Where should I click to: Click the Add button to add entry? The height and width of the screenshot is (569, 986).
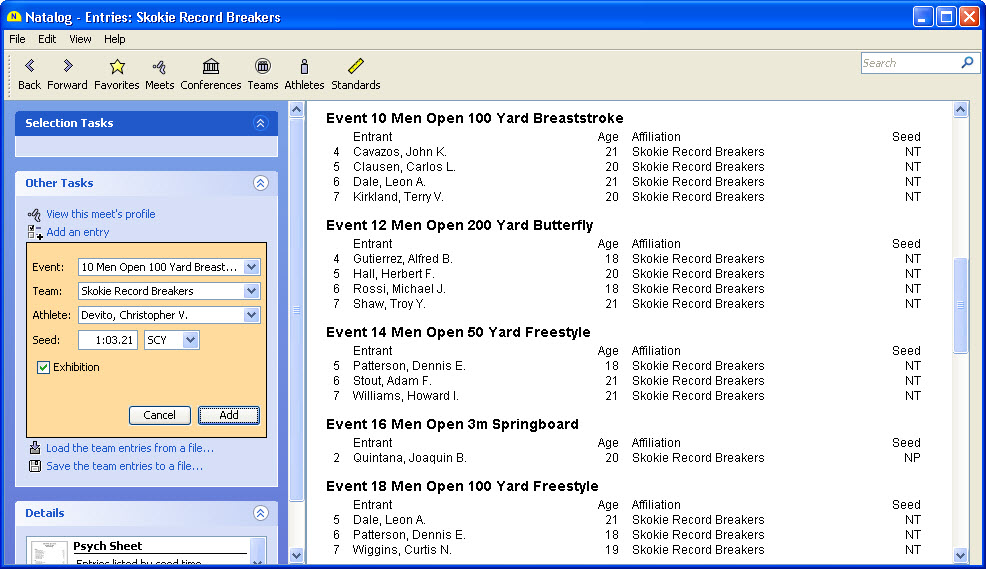click(x=229, y=415)
